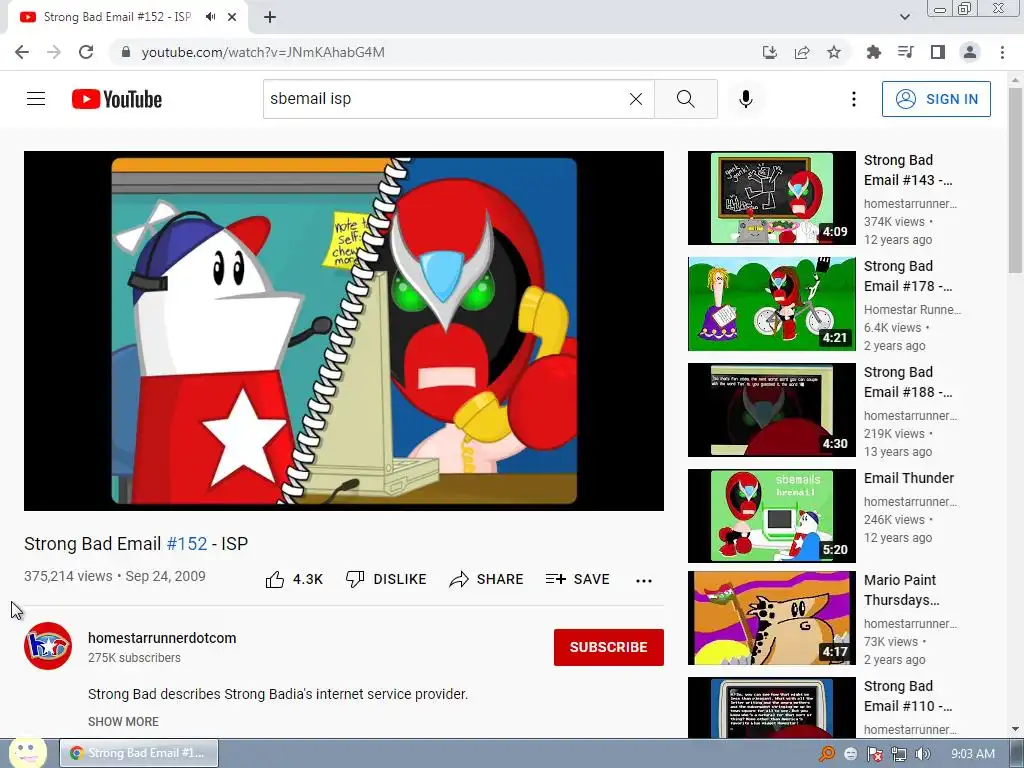Click SHARE under the video
1024x768 pixels.
coord(487,579)
